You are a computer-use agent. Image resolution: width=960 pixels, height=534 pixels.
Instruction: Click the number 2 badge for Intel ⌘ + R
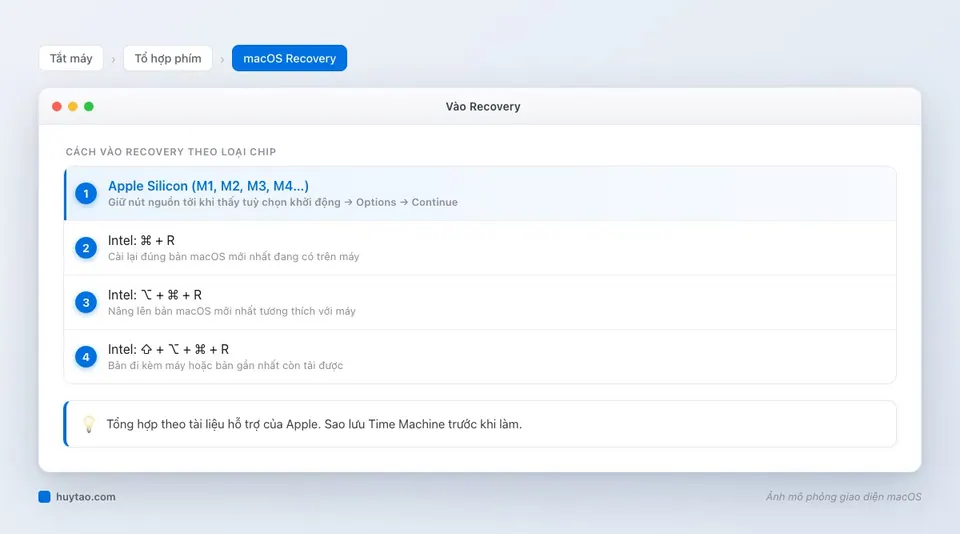coord(86,248)
